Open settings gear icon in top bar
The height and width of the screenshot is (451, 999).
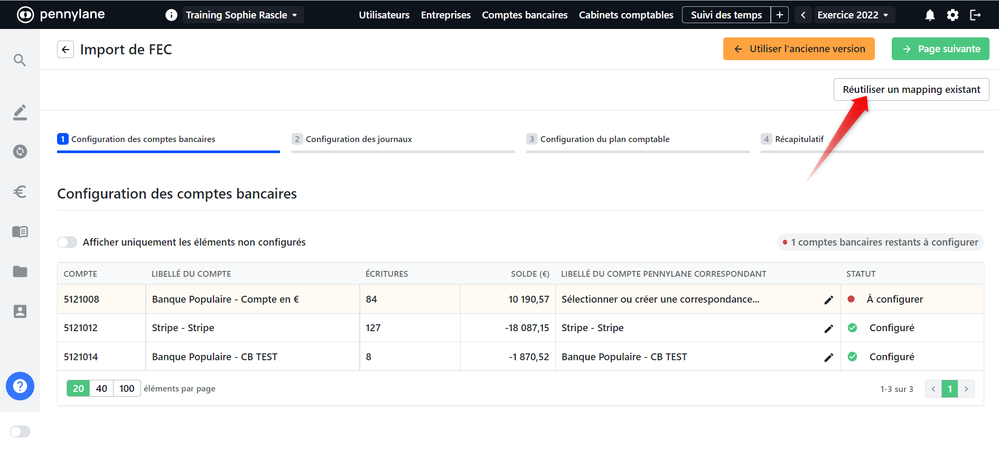(952, 15)
